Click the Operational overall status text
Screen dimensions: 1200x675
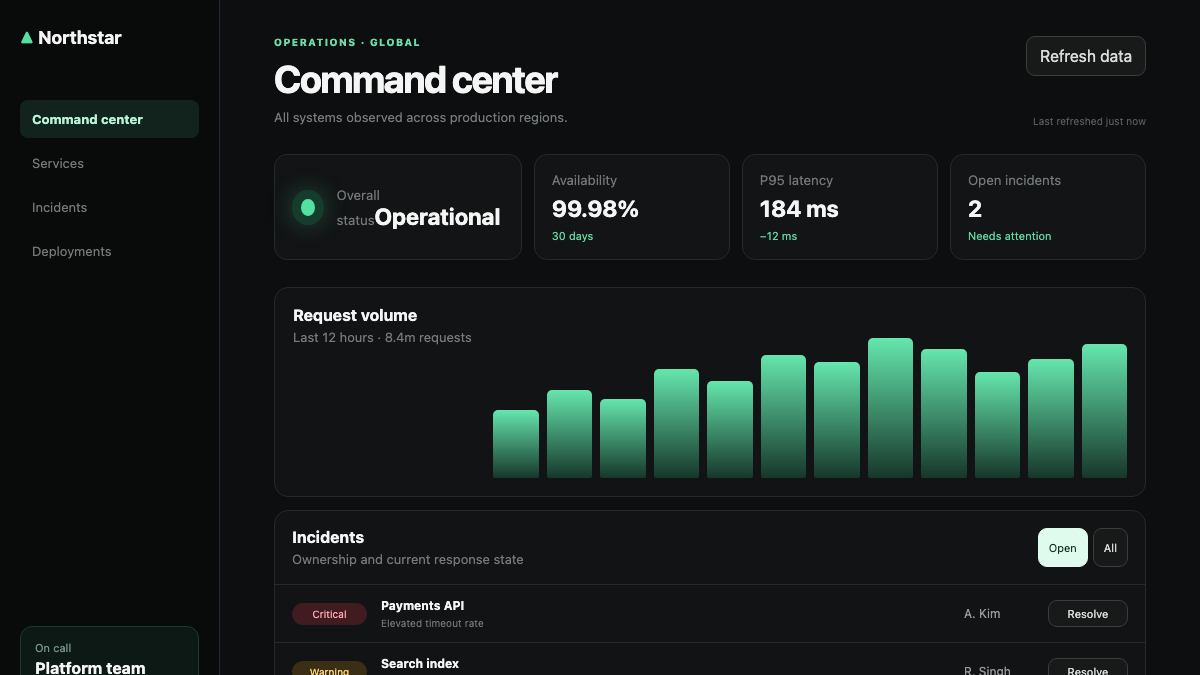click(437, 217)
